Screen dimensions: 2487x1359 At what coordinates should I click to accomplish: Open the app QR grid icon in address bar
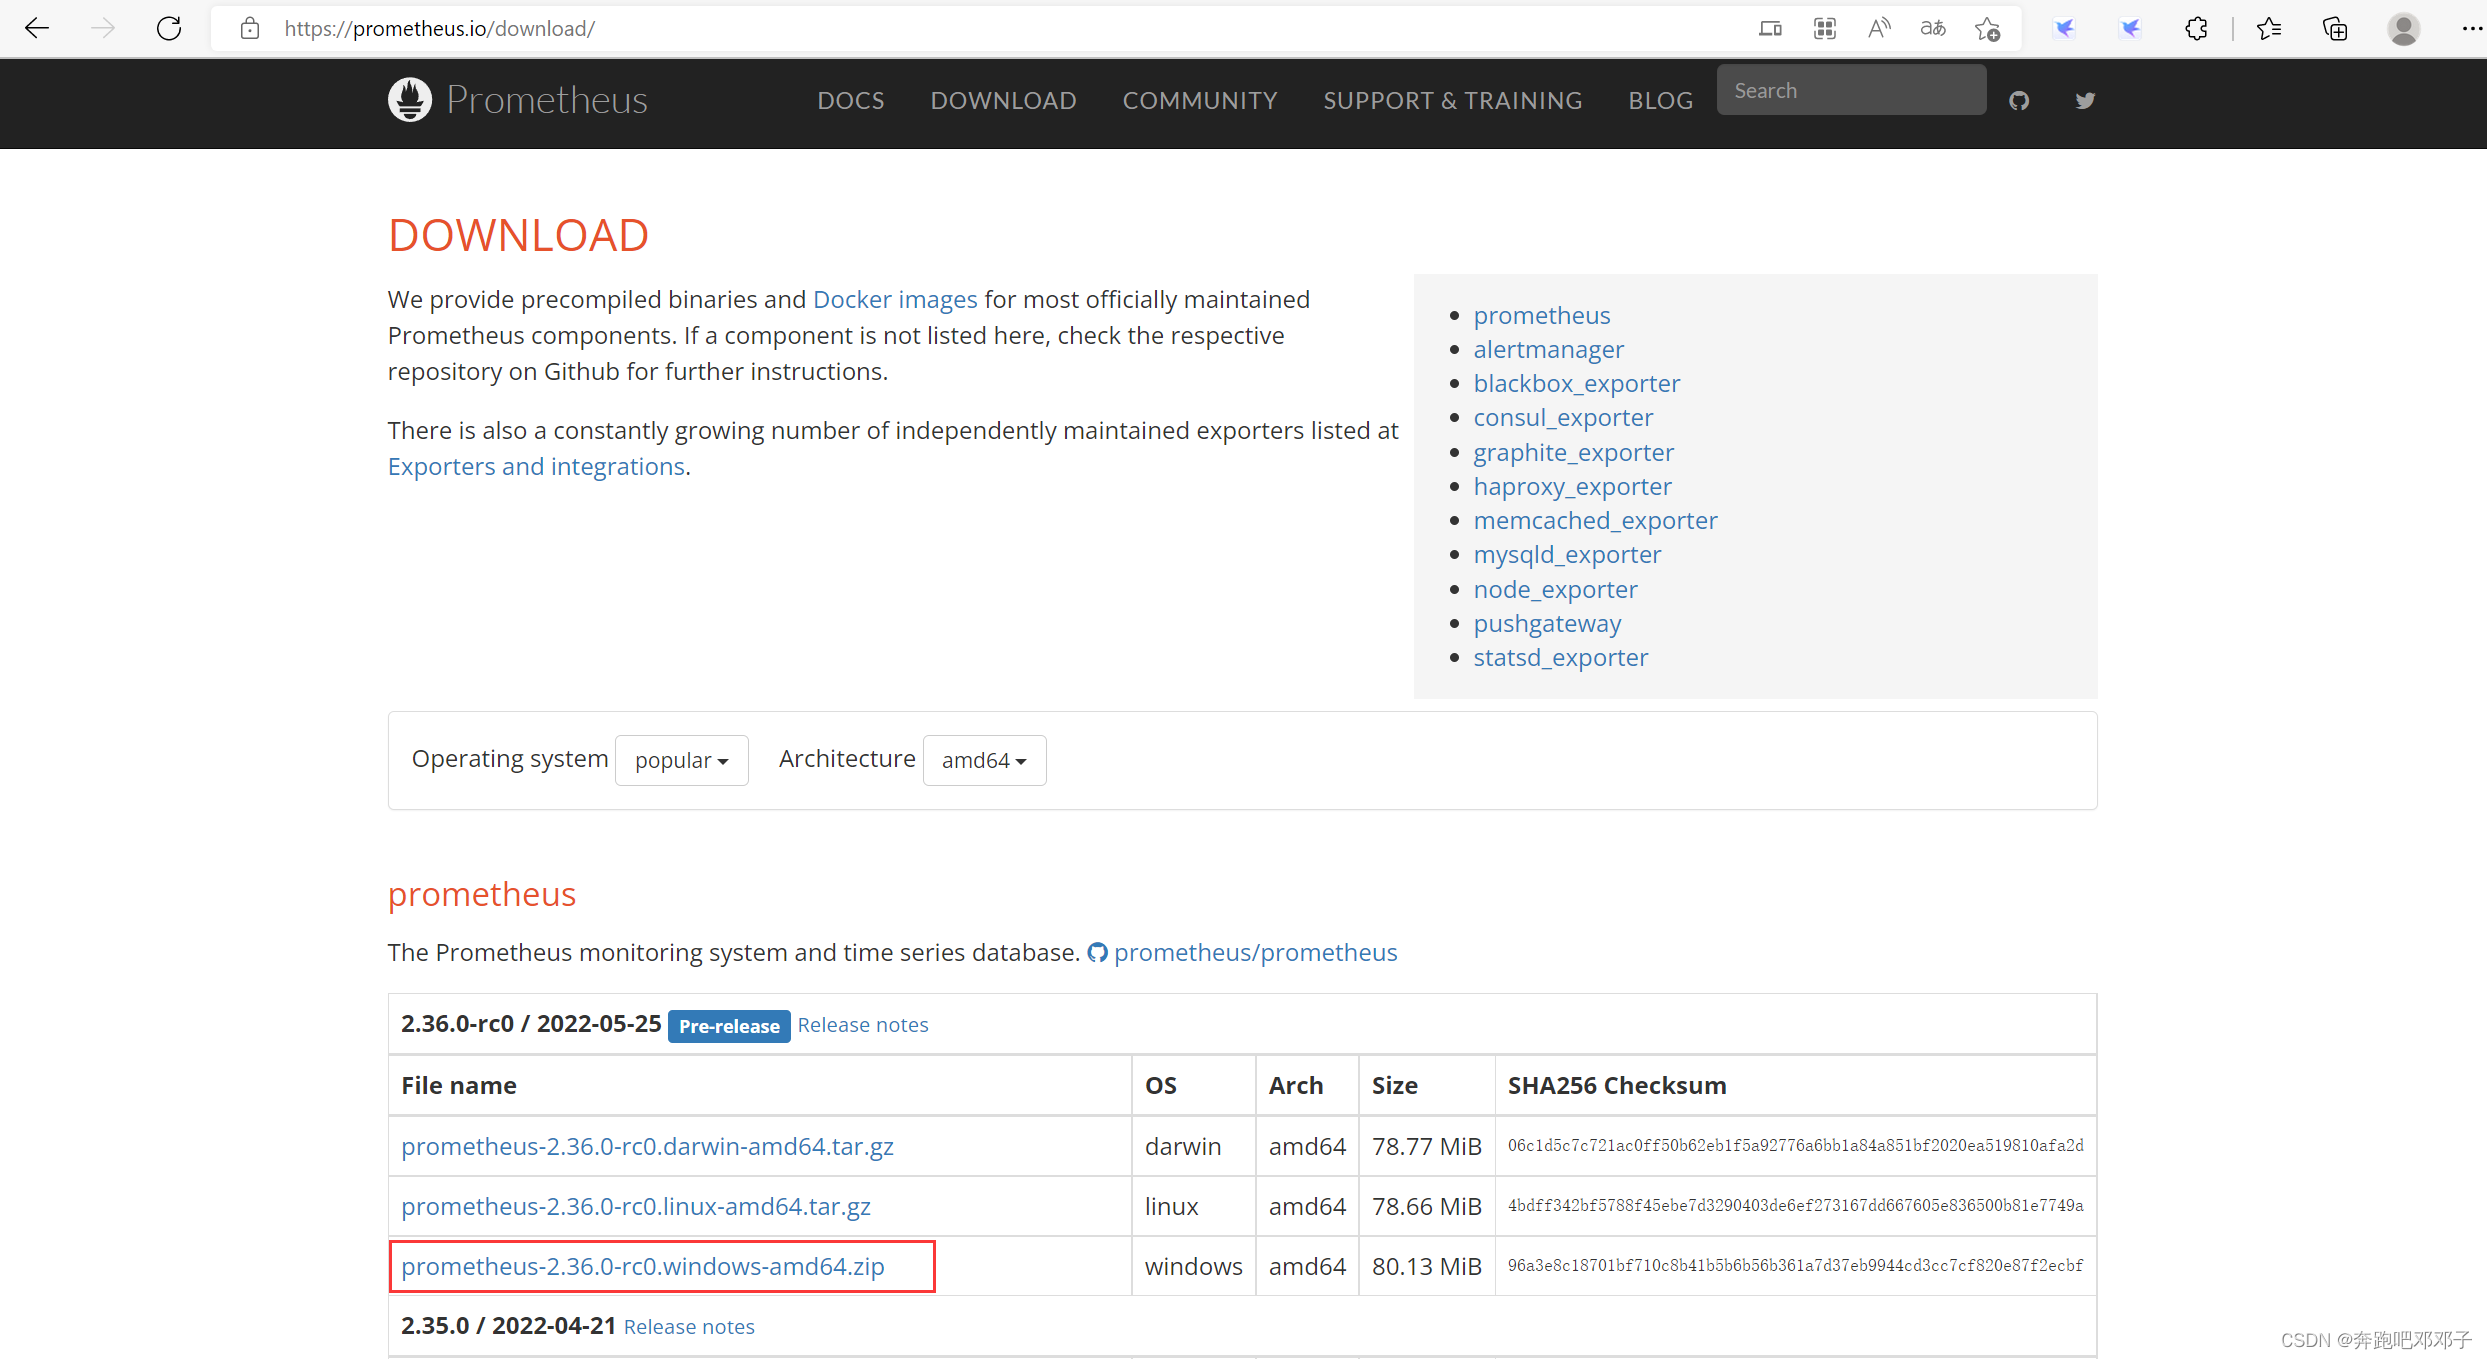(x=1825, y=28)
